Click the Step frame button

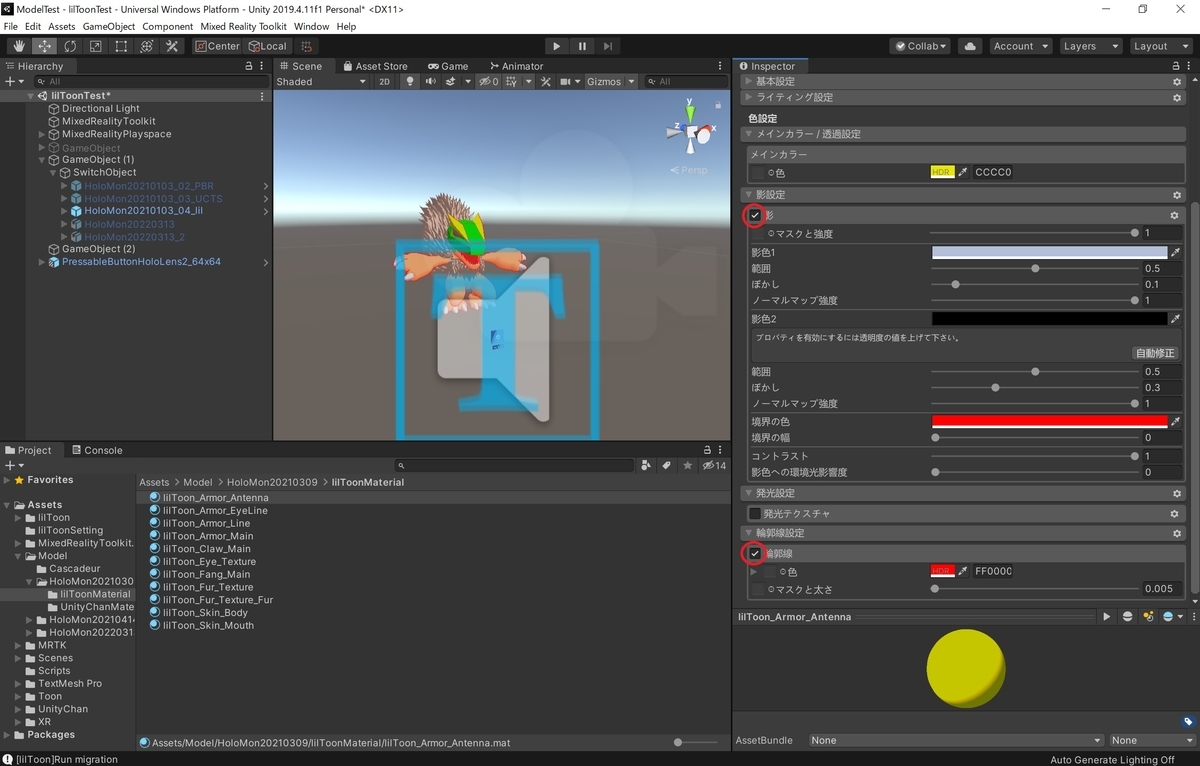(x=608, y=46)
